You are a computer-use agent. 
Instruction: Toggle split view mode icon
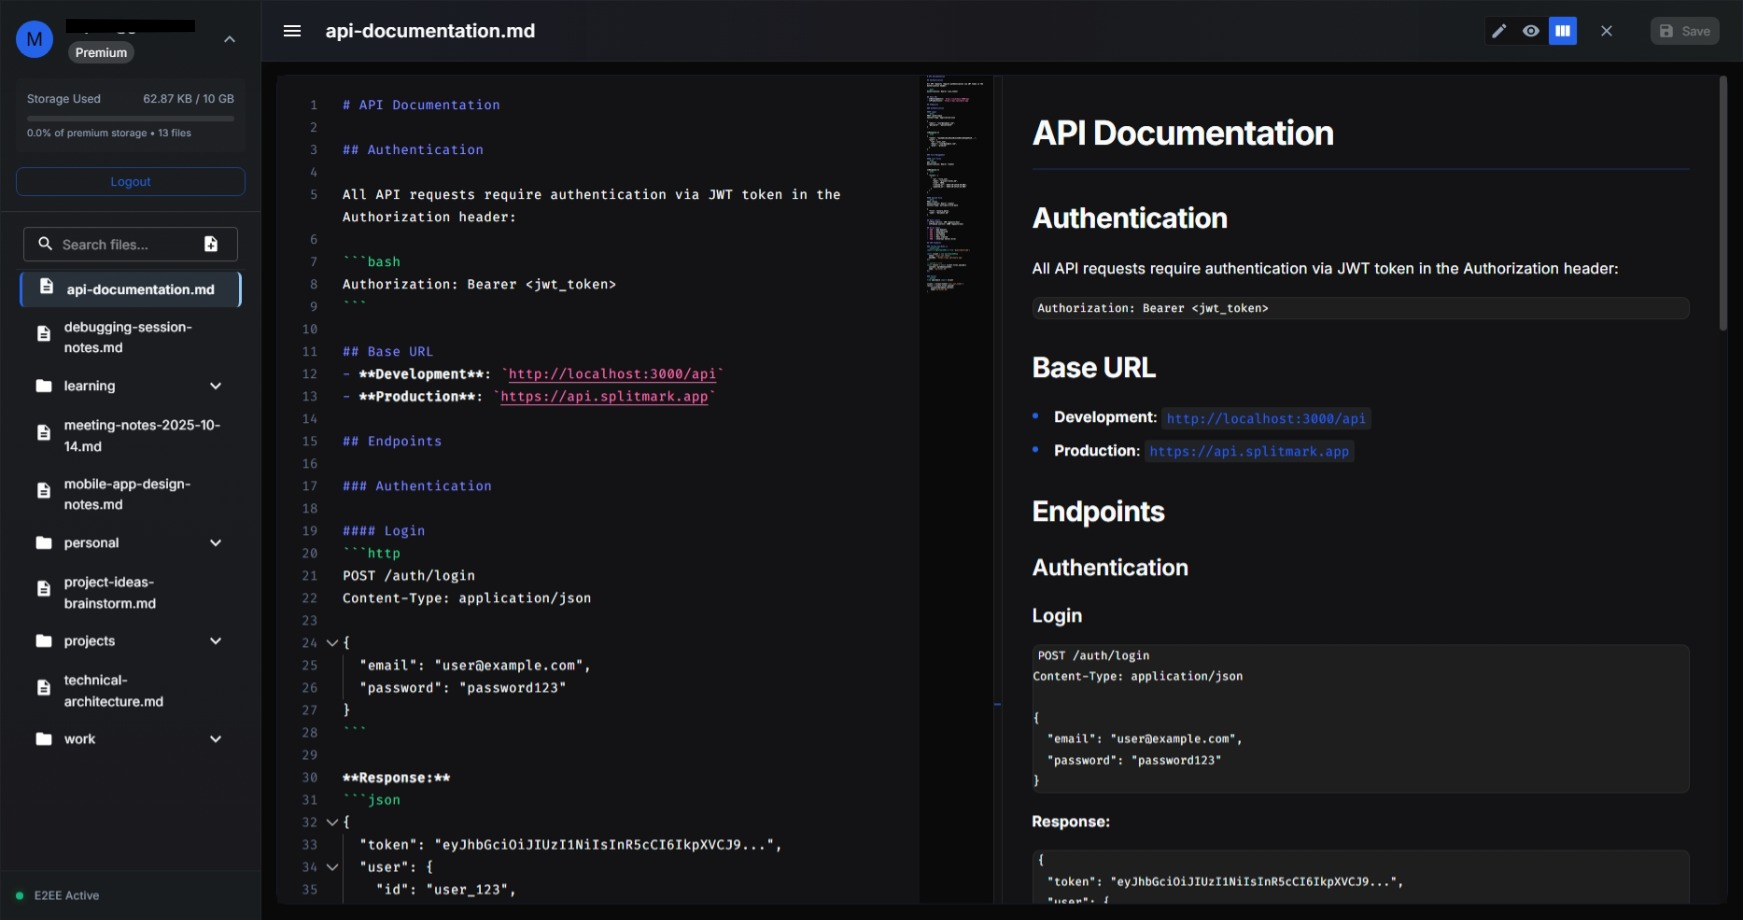coord(1562,31)
